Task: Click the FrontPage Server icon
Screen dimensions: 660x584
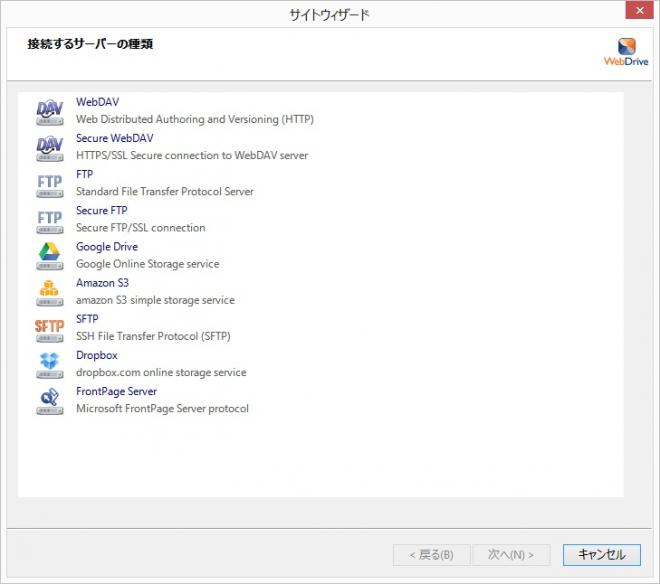Action: coord(50,401)
